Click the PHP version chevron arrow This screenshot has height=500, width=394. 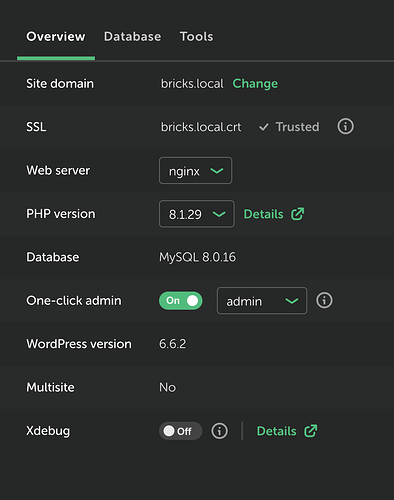pos(219,214)
